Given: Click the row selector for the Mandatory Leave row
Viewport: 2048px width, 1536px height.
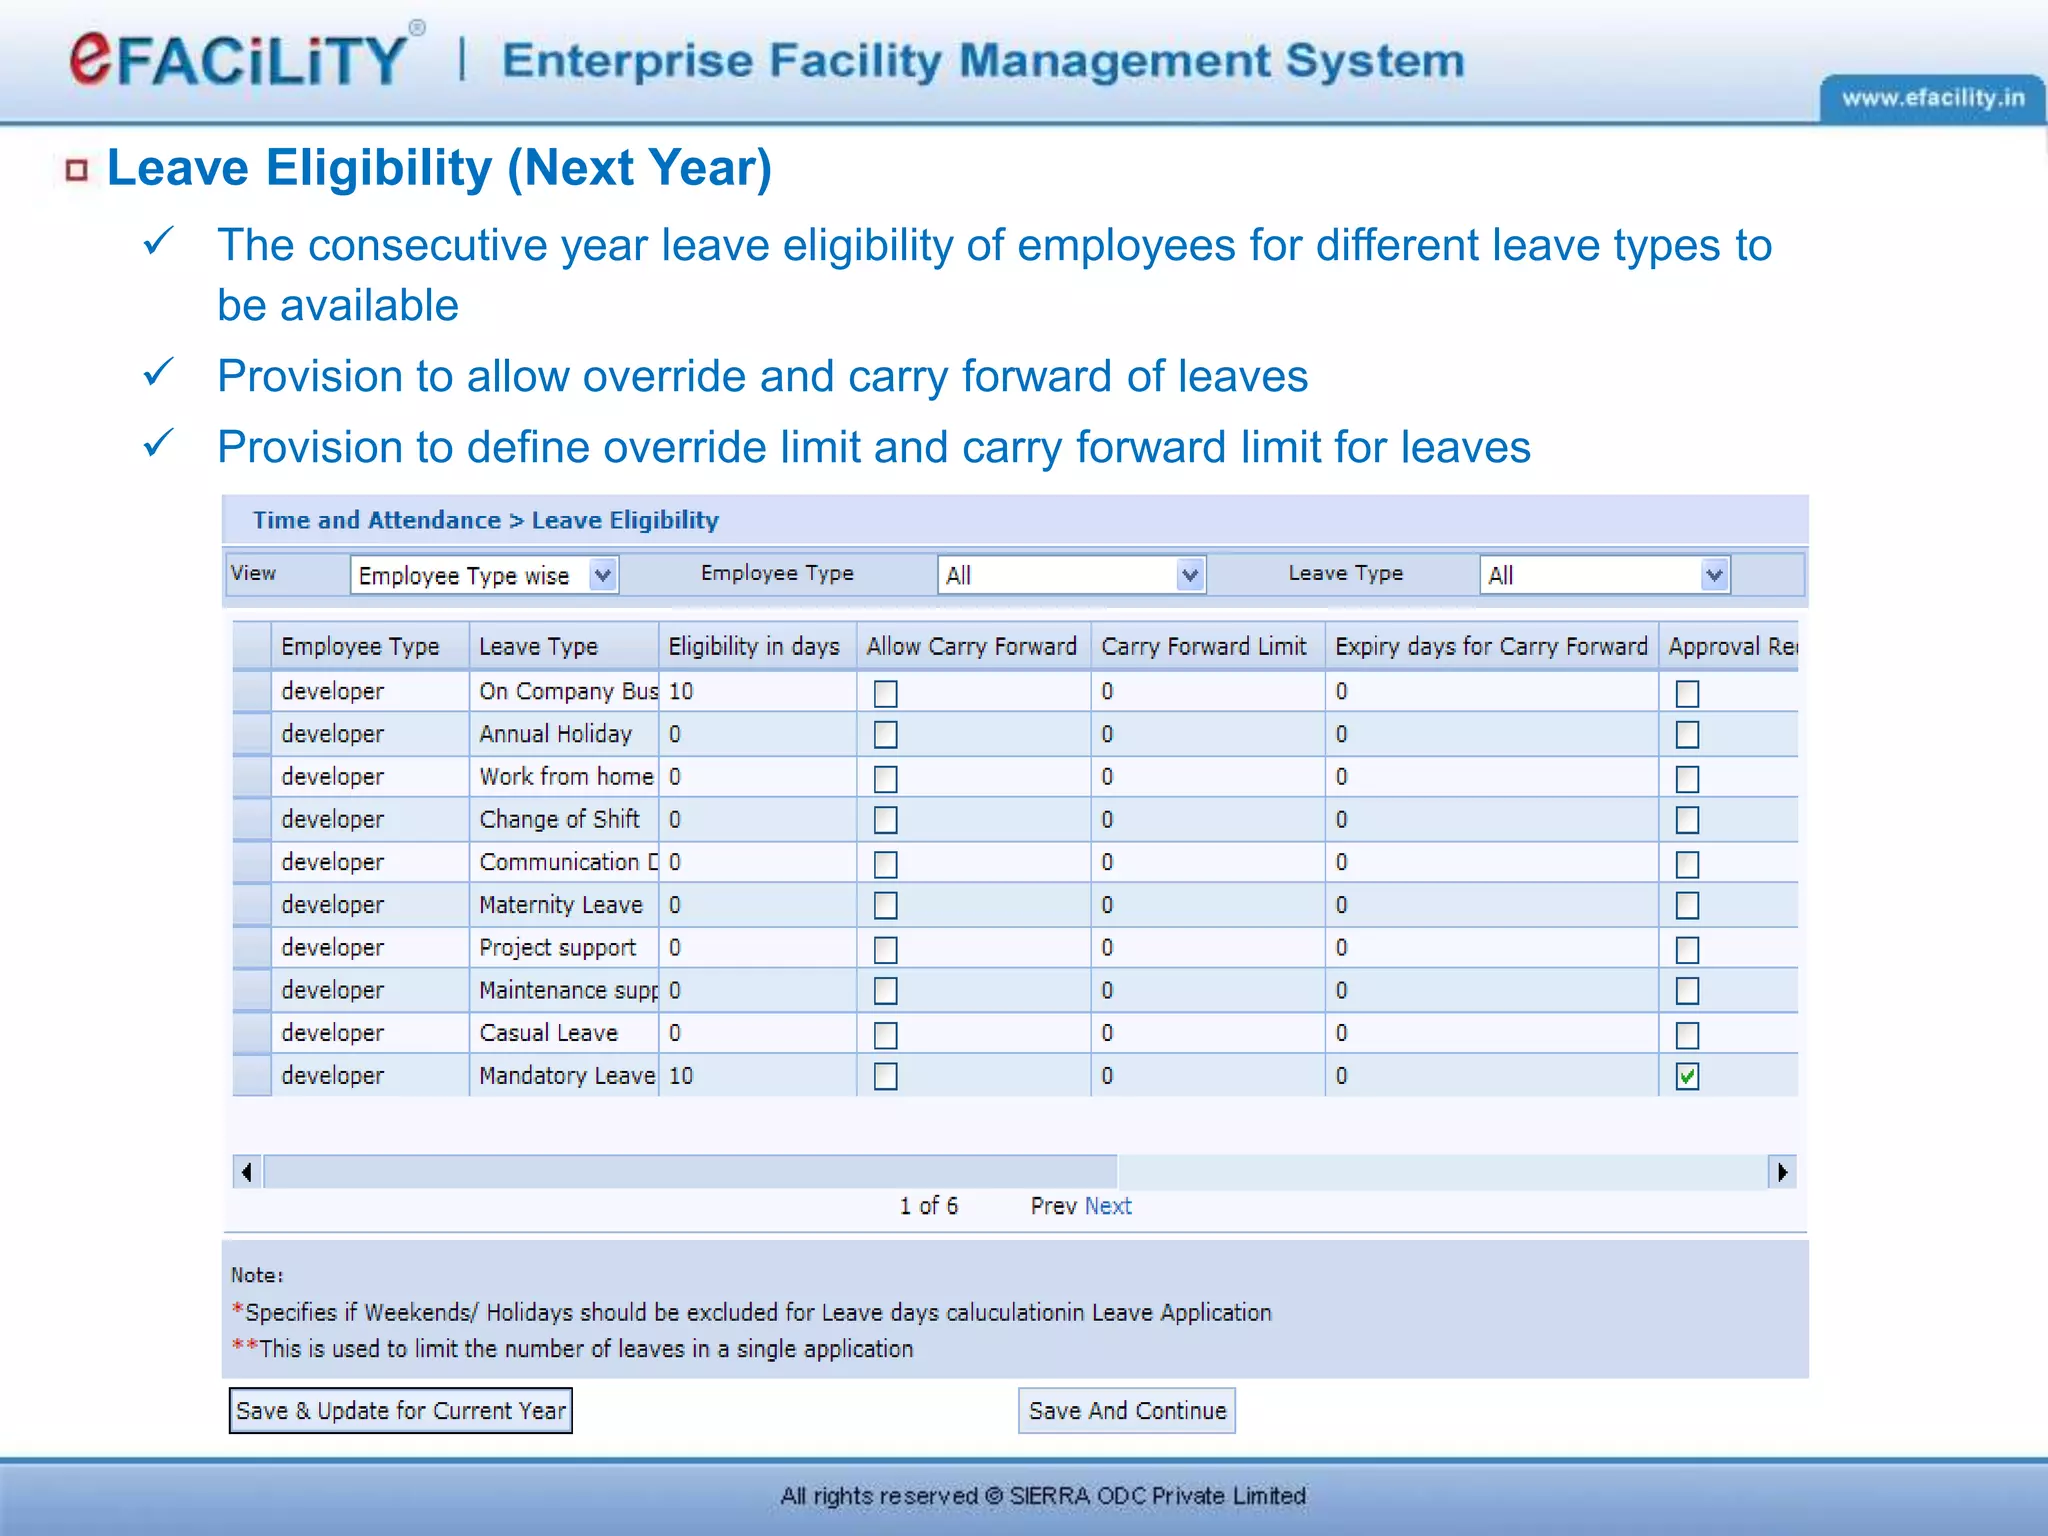Looking at the screenshot, I should [252, 1075].
